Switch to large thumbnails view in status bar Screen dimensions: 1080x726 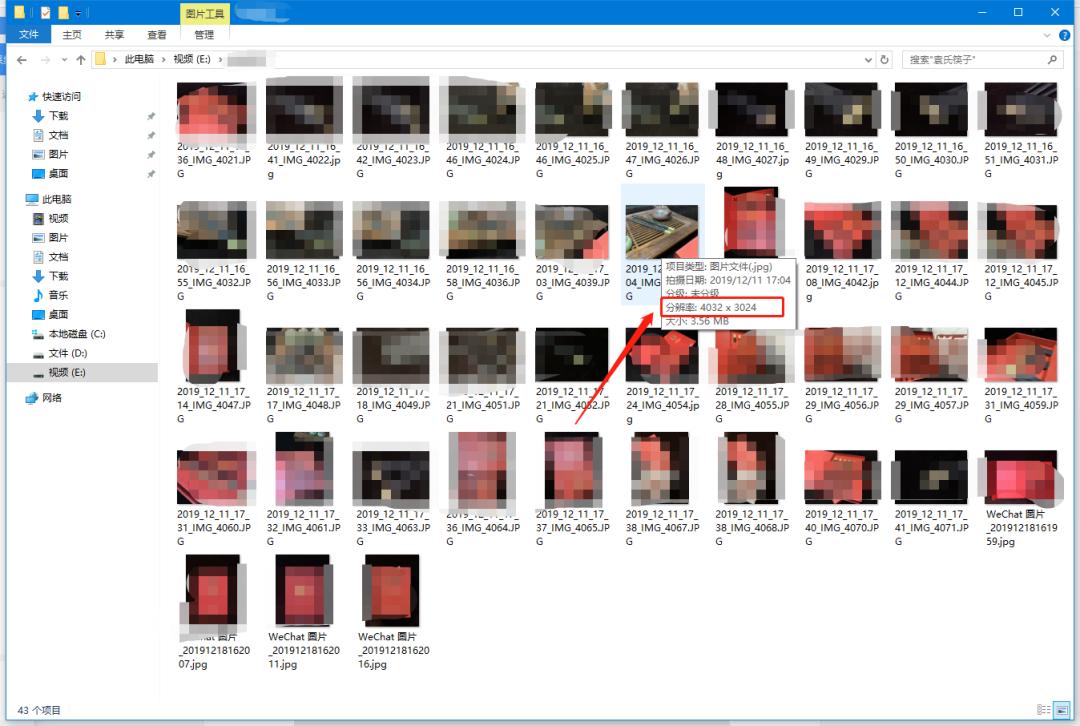pos(1061,710)
